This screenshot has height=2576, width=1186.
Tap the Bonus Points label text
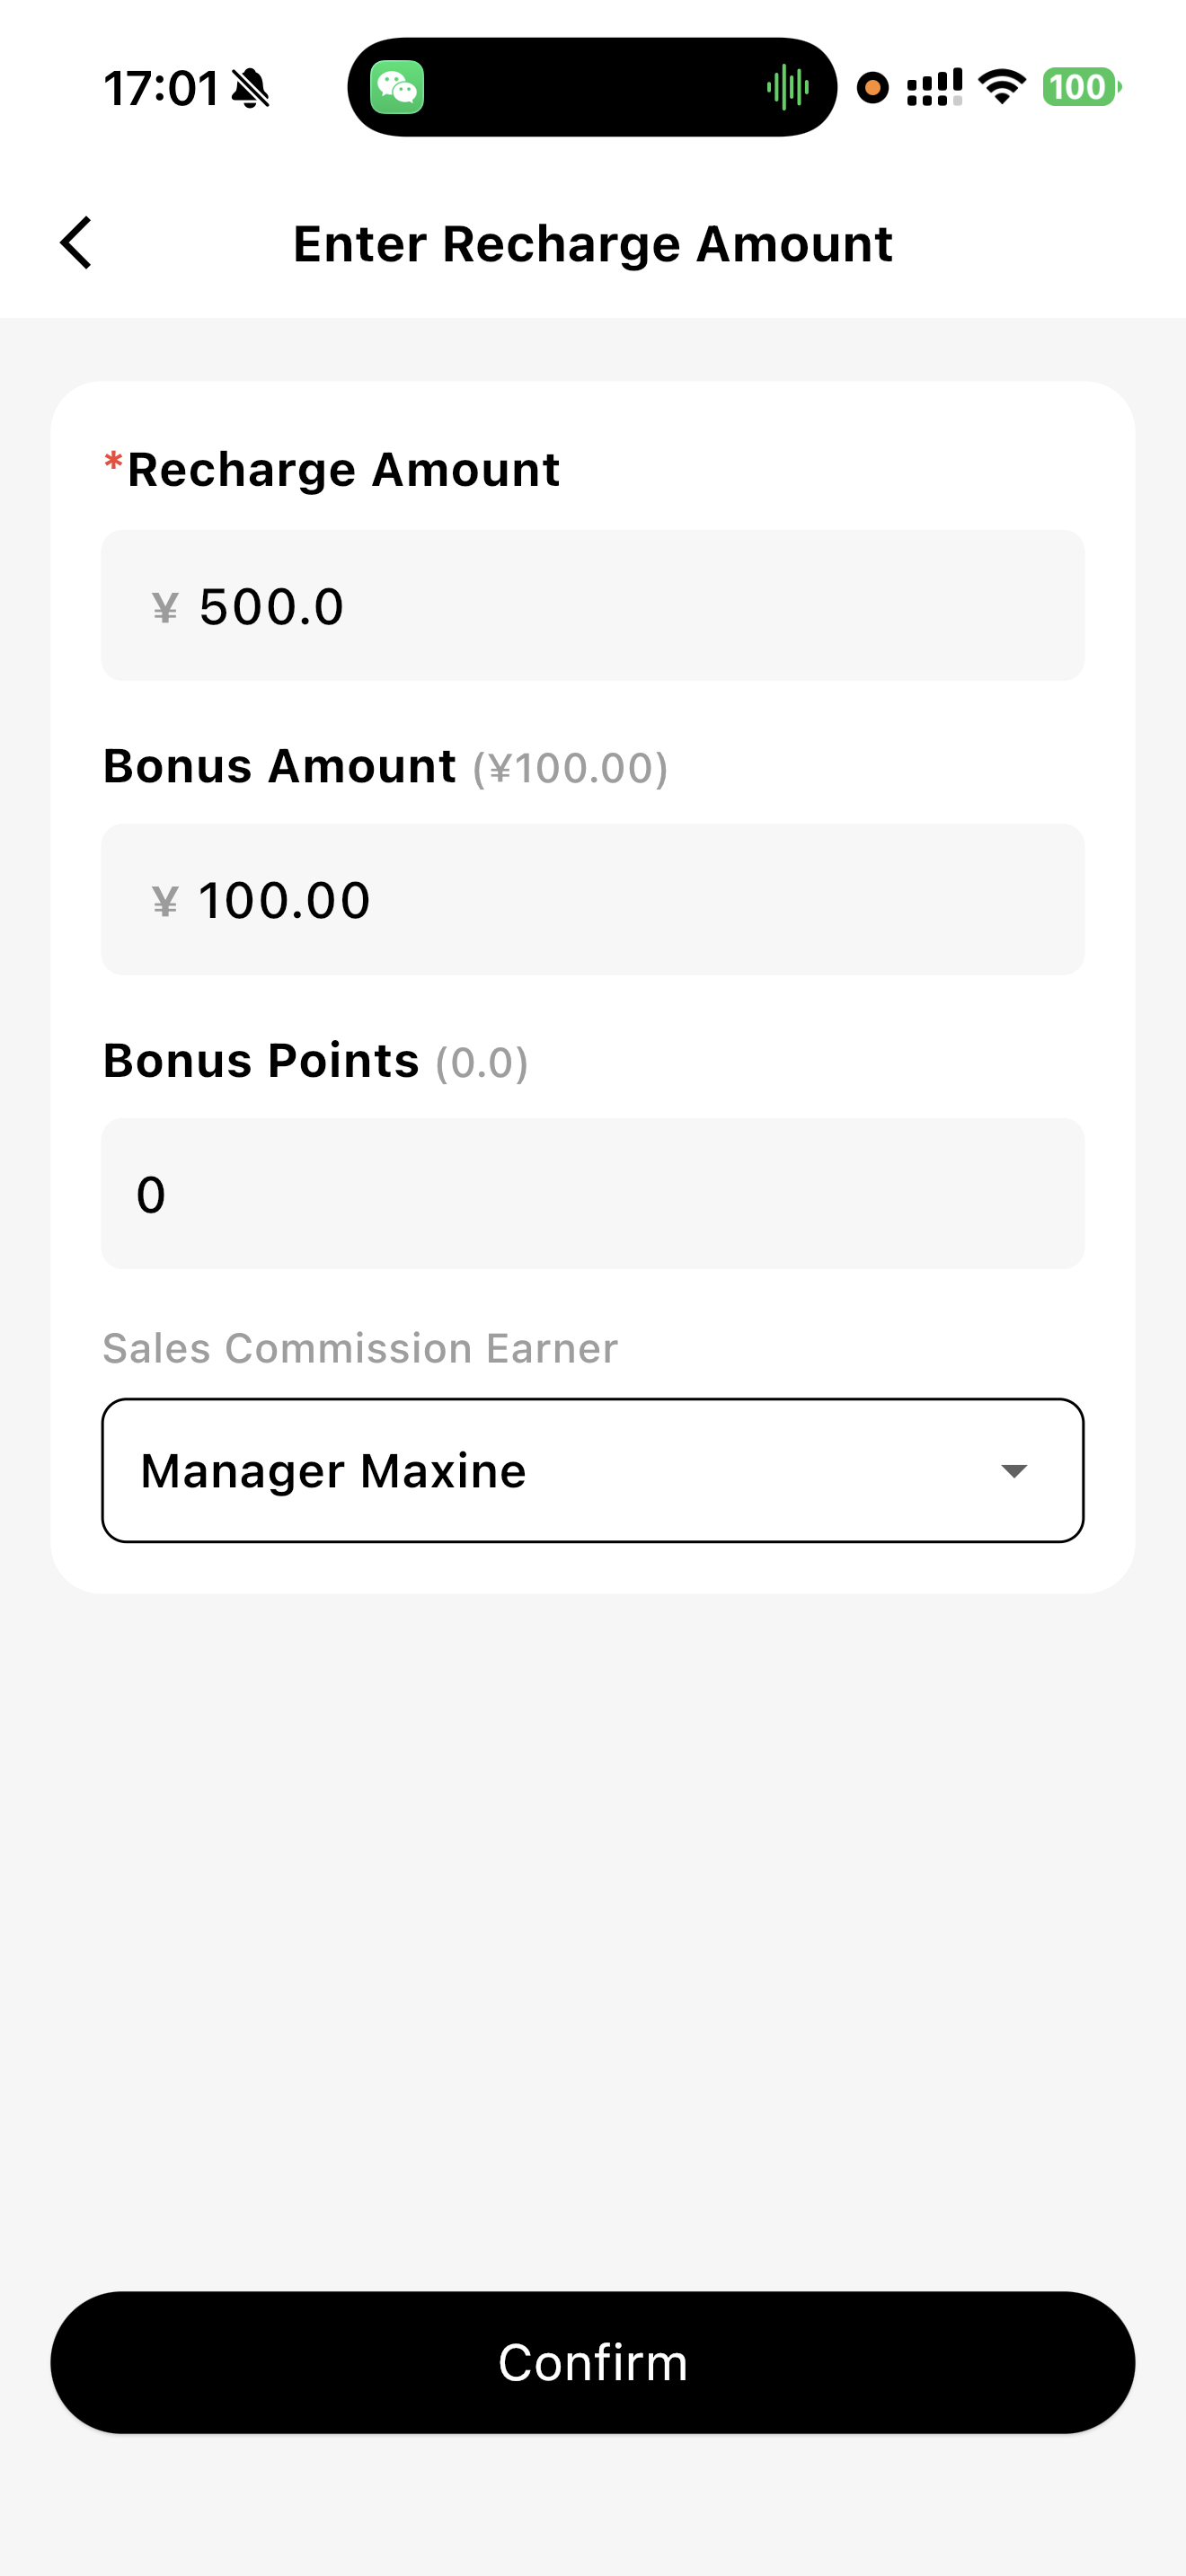pos(261,1060)
